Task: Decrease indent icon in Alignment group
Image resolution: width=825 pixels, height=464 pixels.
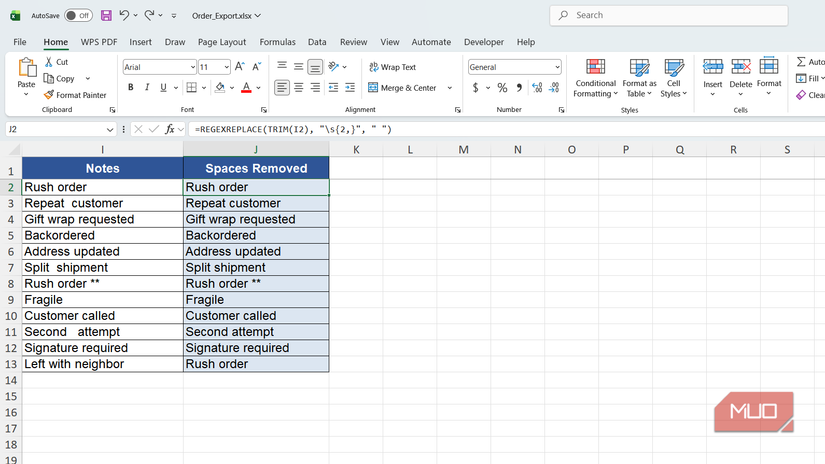Action: tap(333, 87)
